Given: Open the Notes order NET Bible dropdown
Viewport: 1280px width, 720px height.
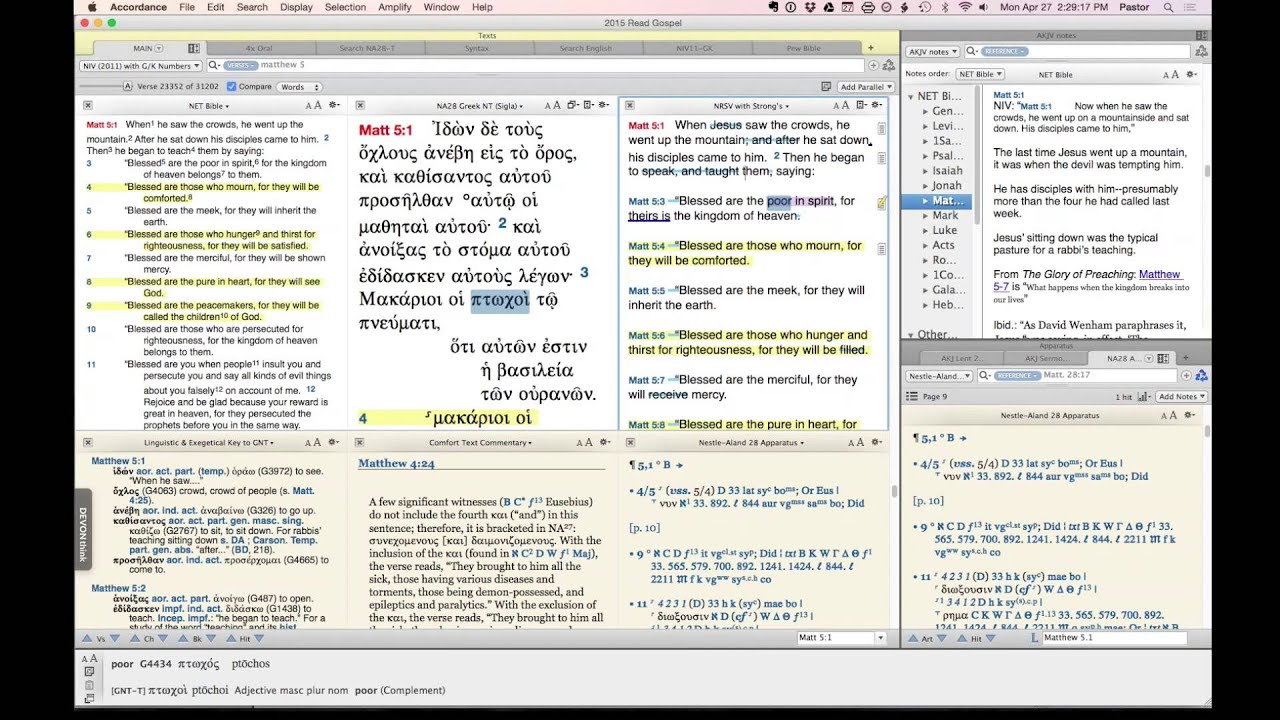Looking at the screenshot, I should 979,74.
